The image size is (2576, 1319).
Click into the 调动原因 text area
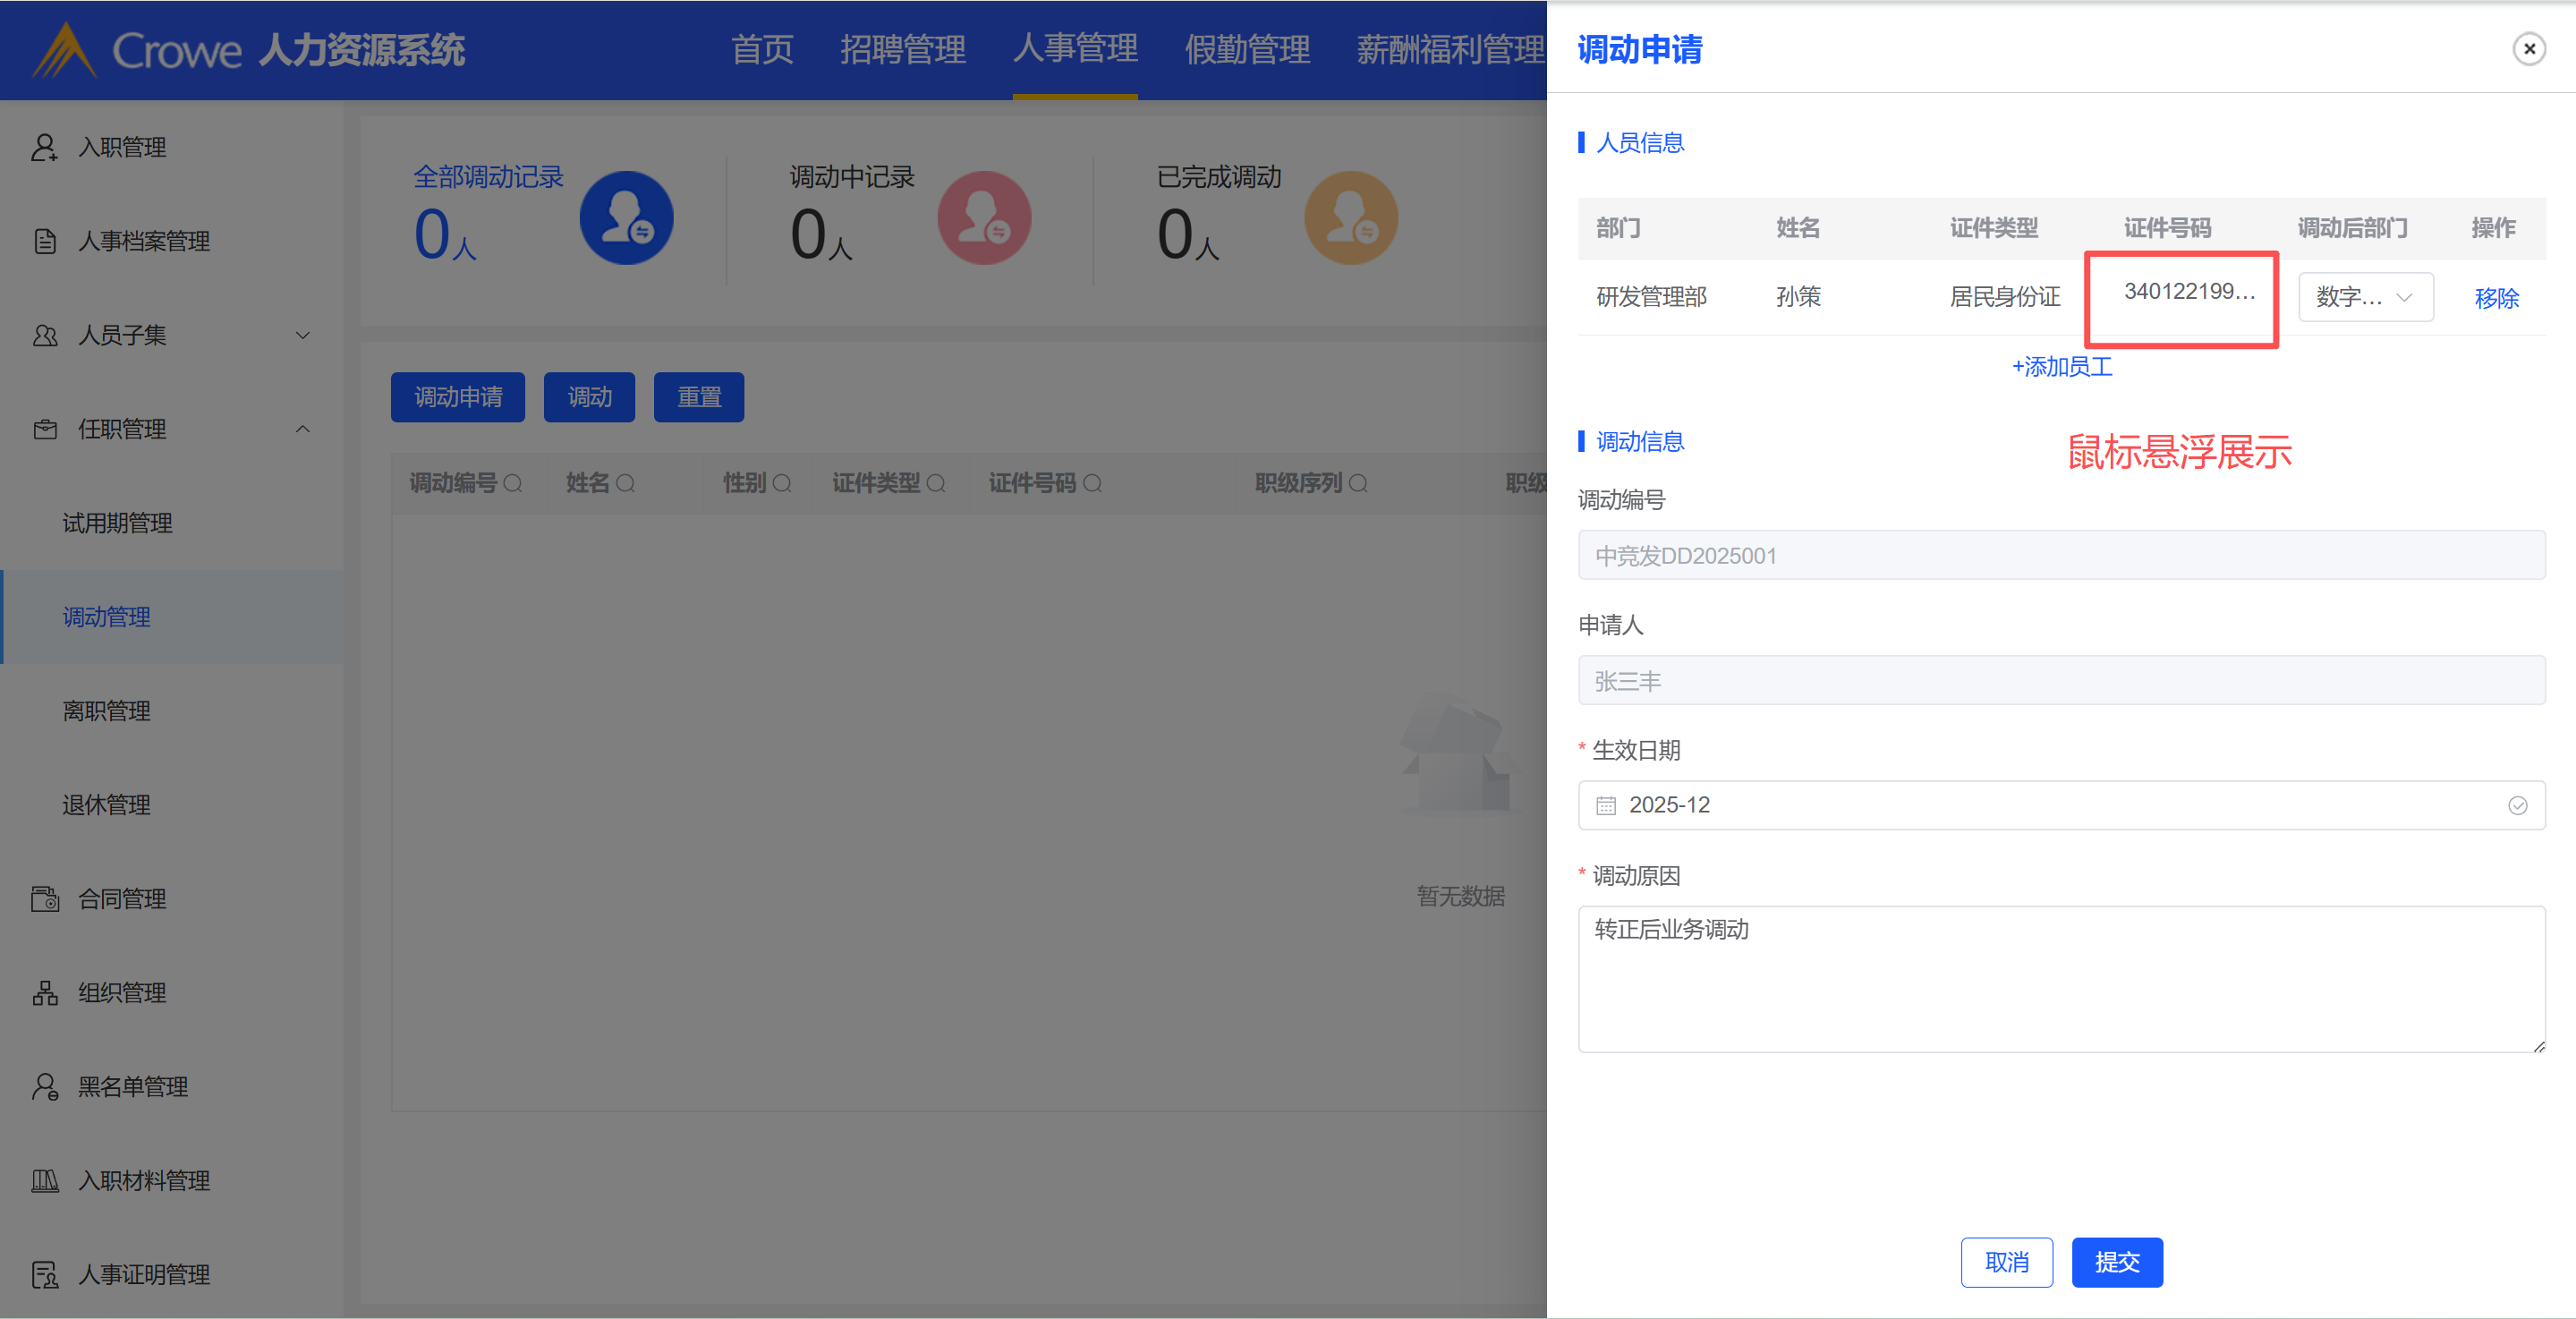point(2061,979)
